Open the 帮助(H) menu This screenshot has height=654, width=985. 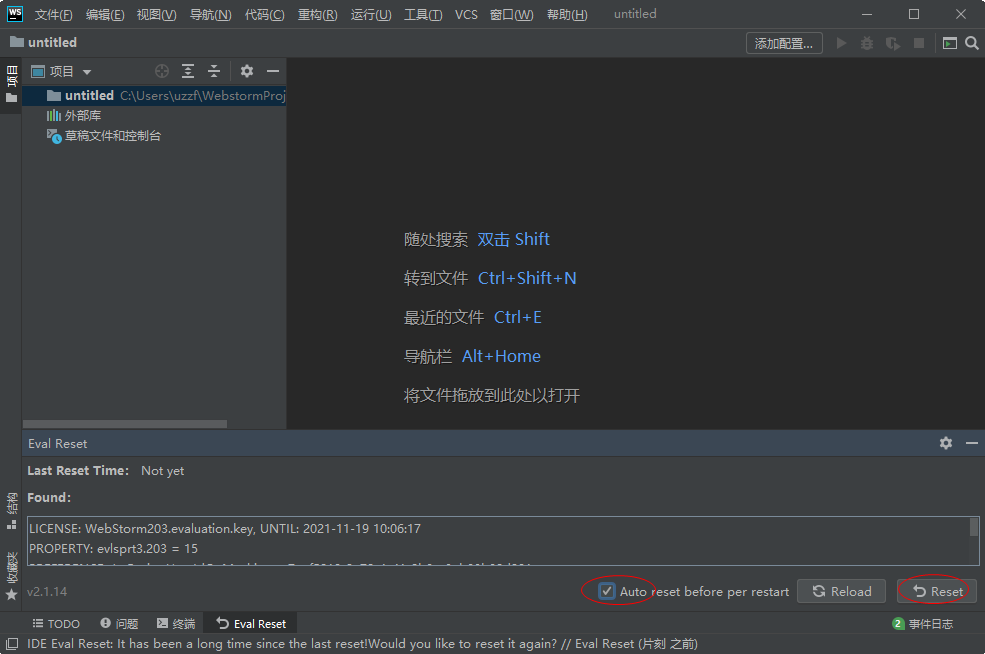[567, 14]
